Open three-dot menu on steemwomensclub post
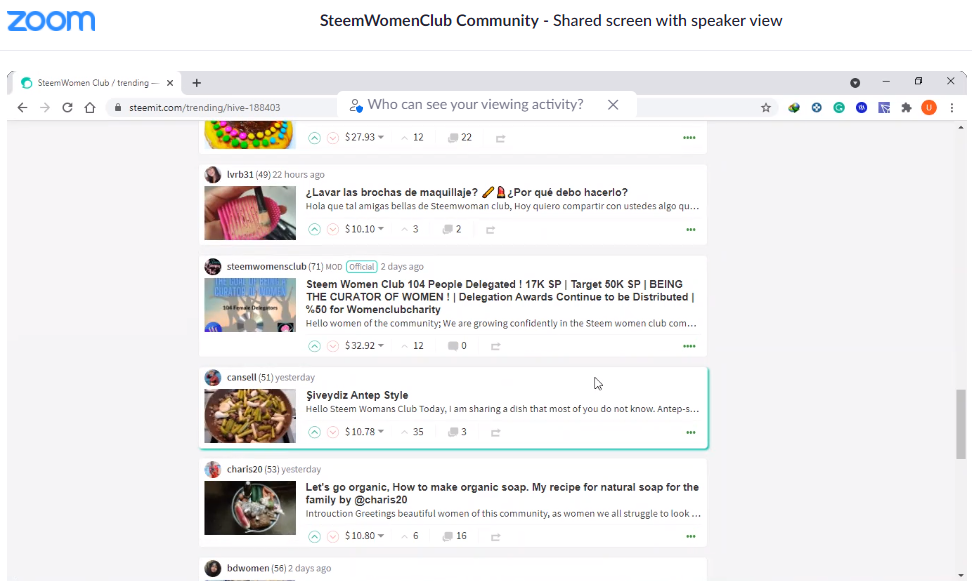 689,346
